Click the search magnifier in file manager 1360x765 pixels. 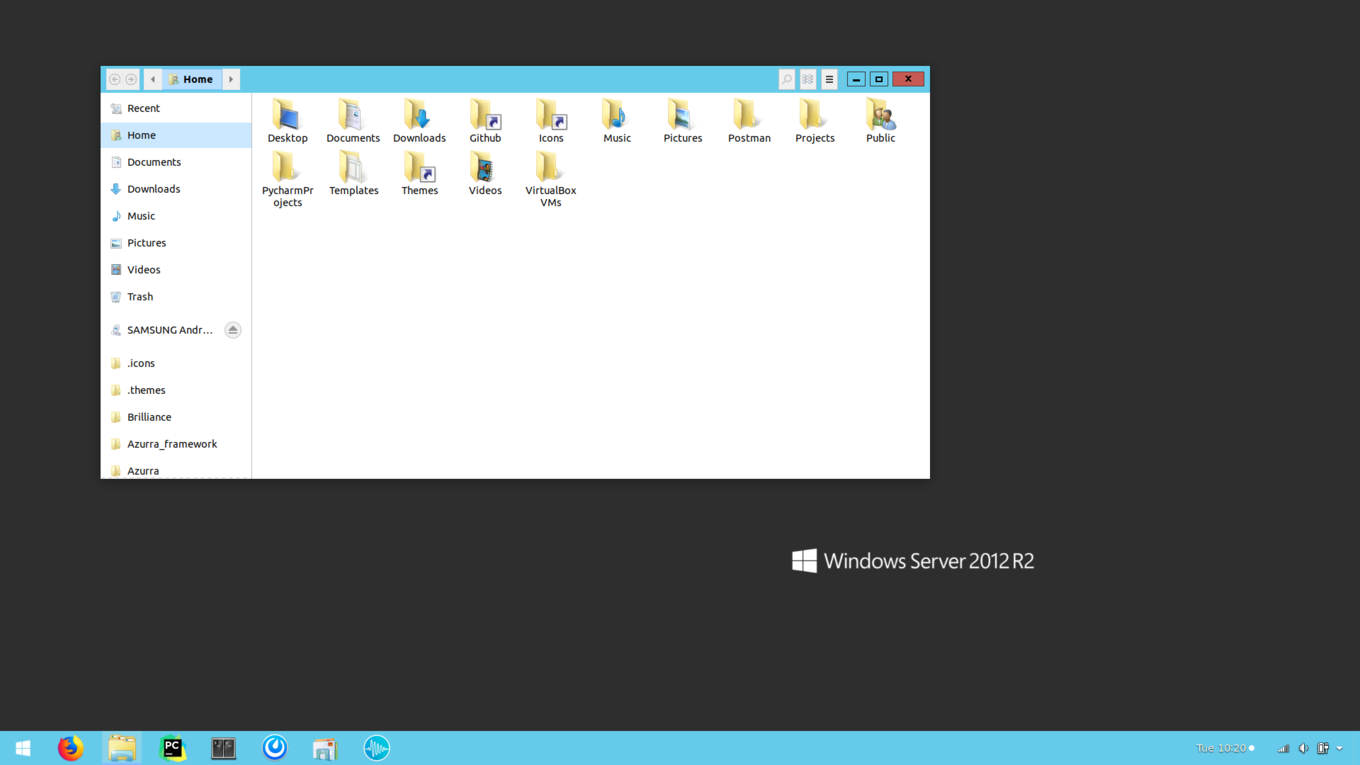787,79
